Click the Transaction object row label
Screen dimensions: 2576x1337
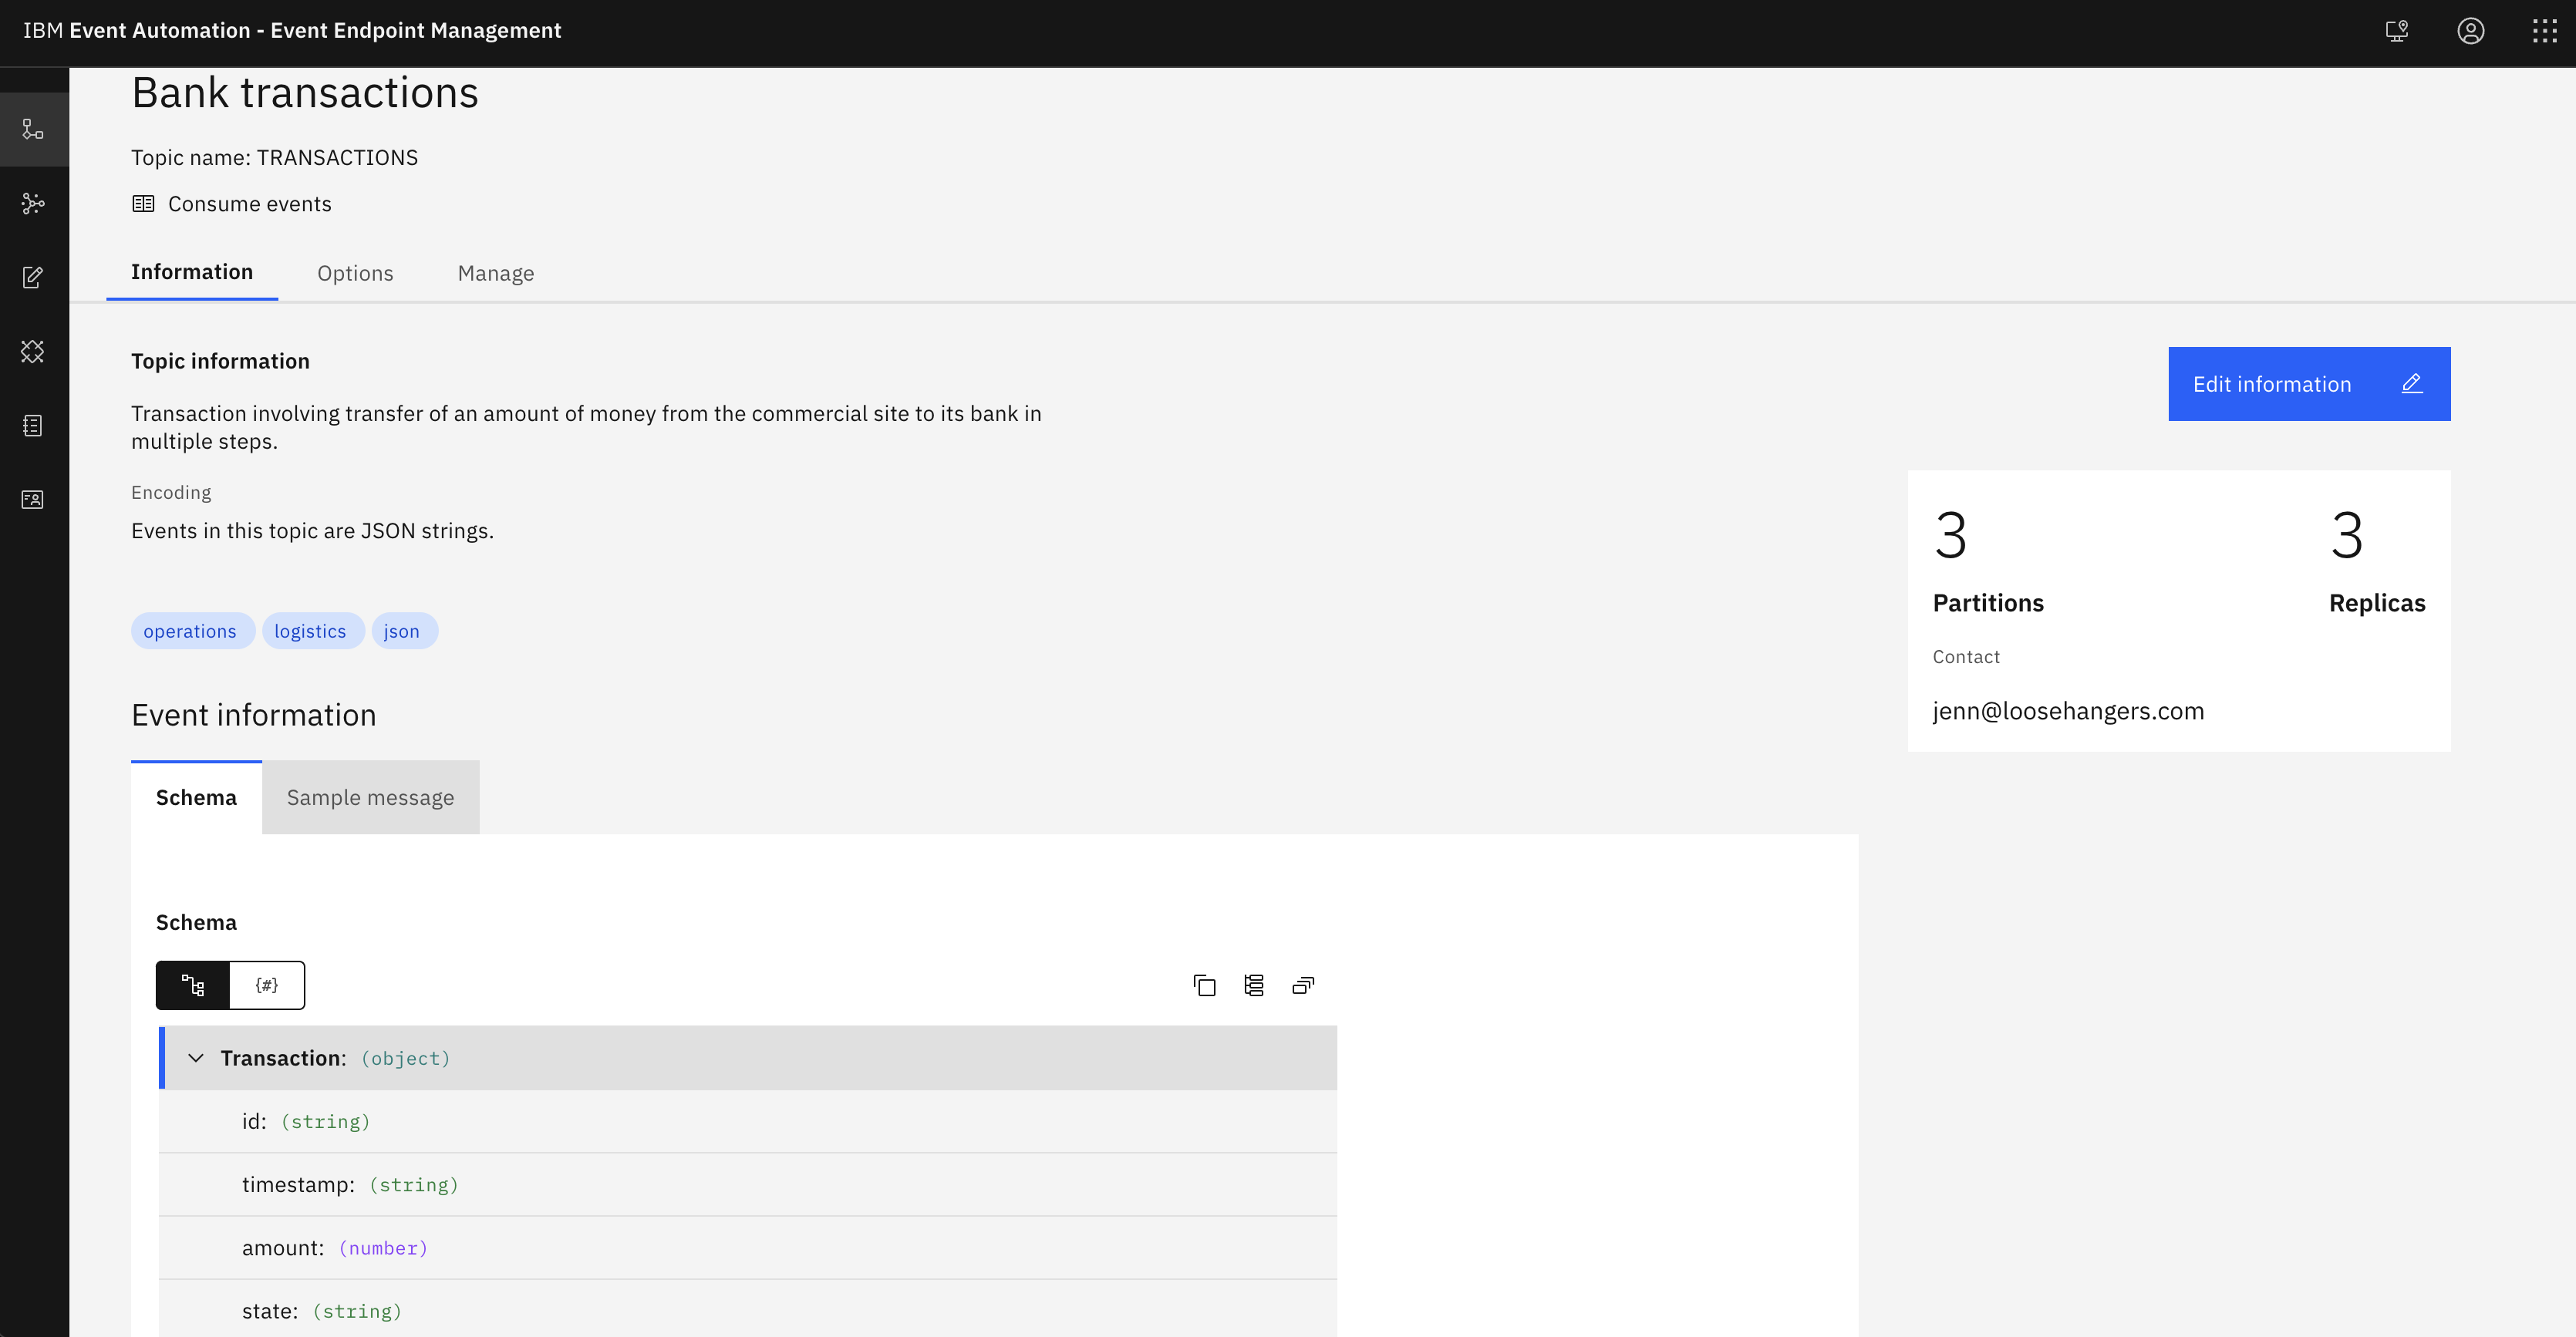click(283, 1058)
